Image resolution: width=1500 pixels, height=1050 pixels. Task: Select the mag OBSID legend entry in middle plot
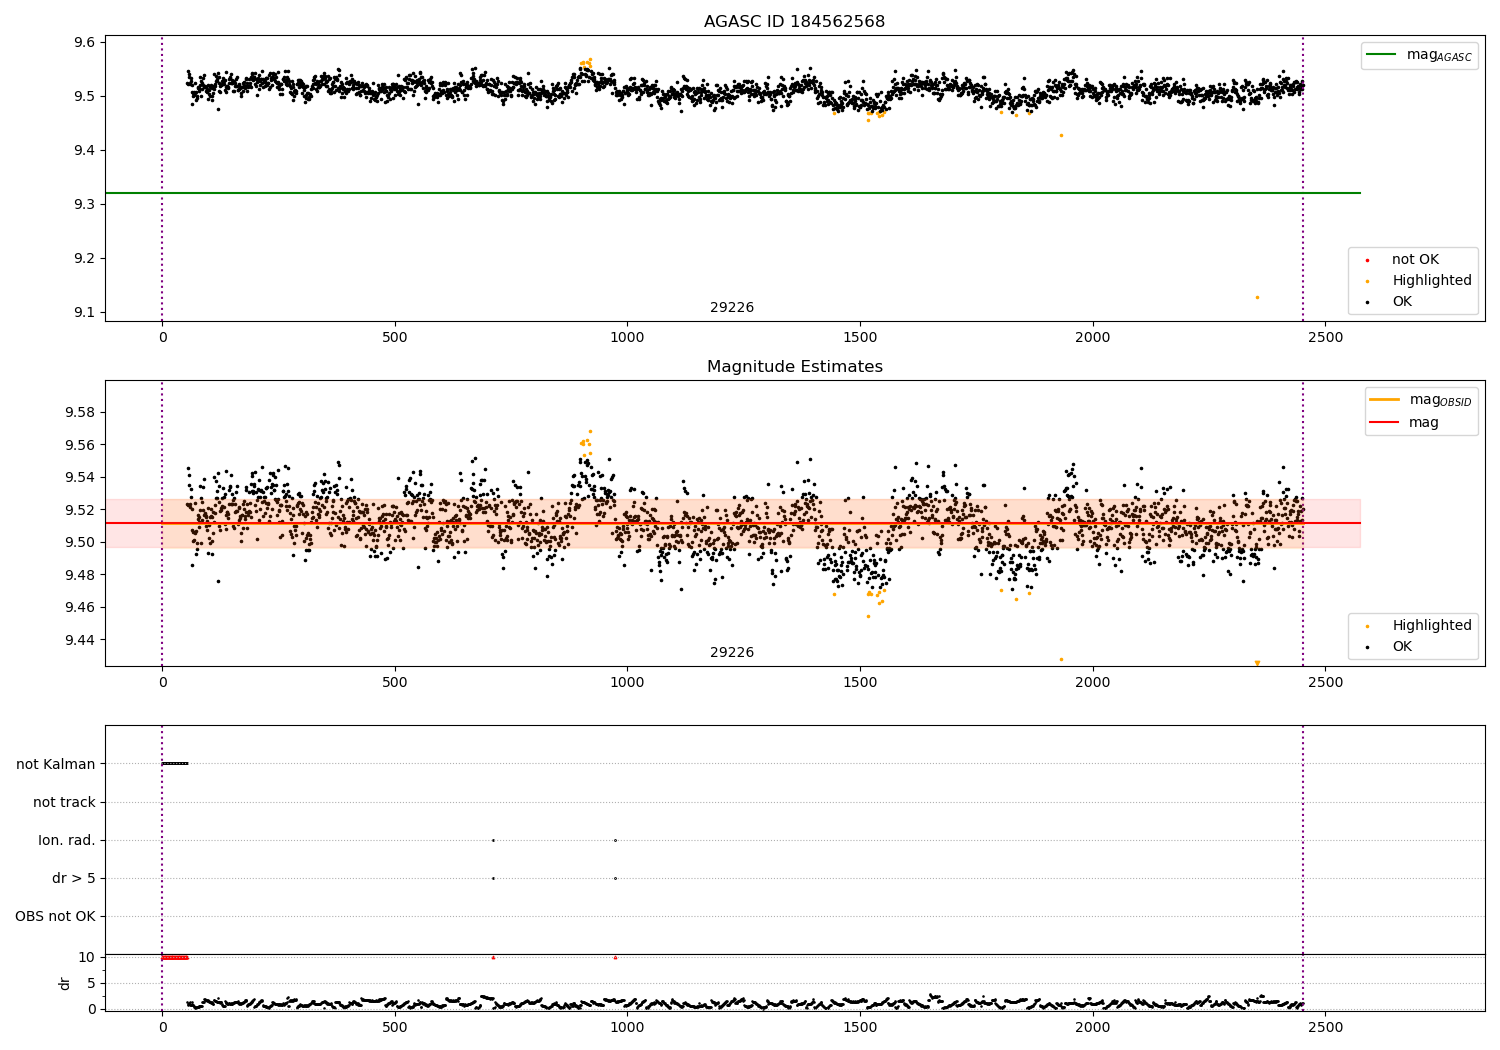(x=1421, y=400)
